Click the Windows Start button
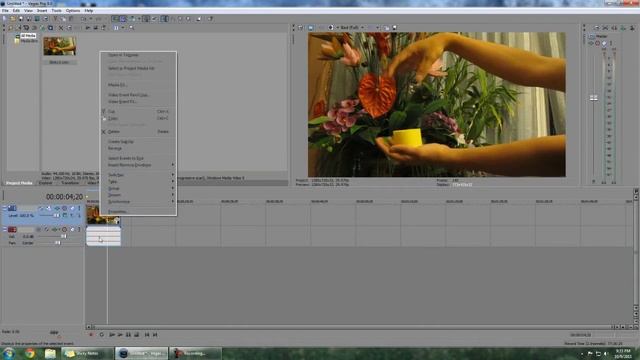Viewport: 640px width, 360px height. tap(8, 353)
